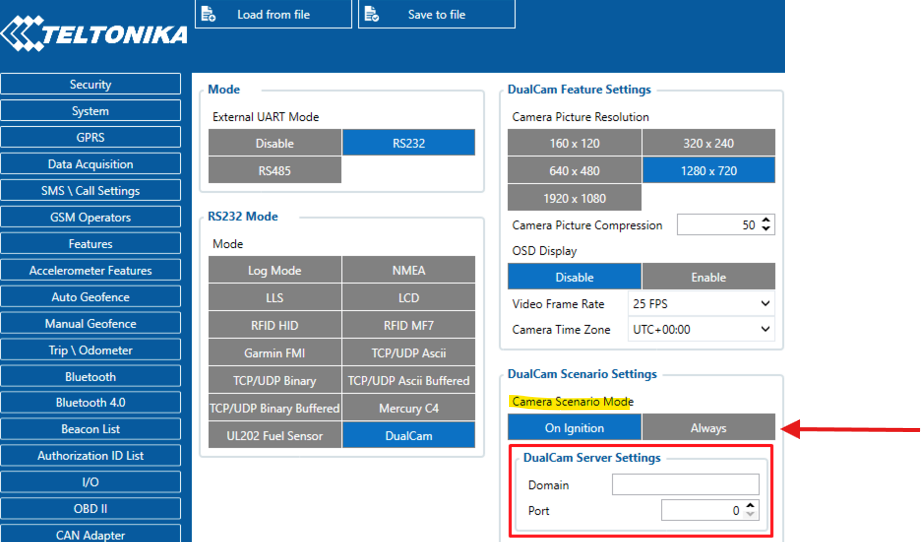Open the Bluetooth section
This screenshot has width=921, height=542.
click(90, 376)
